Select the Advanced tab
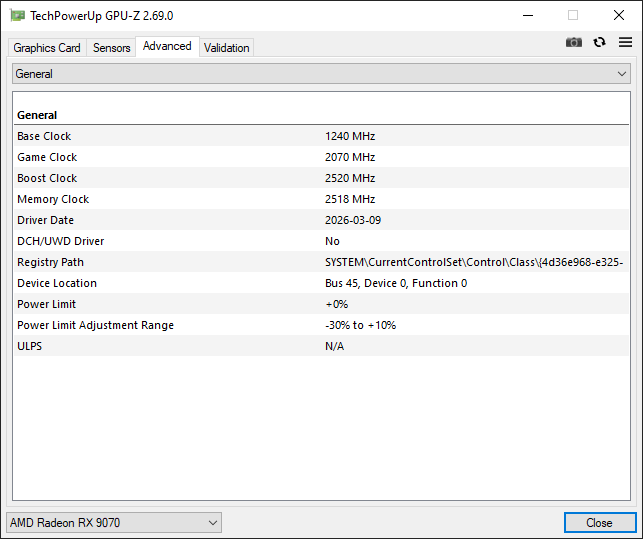Screen dimensions: 643x539 click(x=167, y=46)
